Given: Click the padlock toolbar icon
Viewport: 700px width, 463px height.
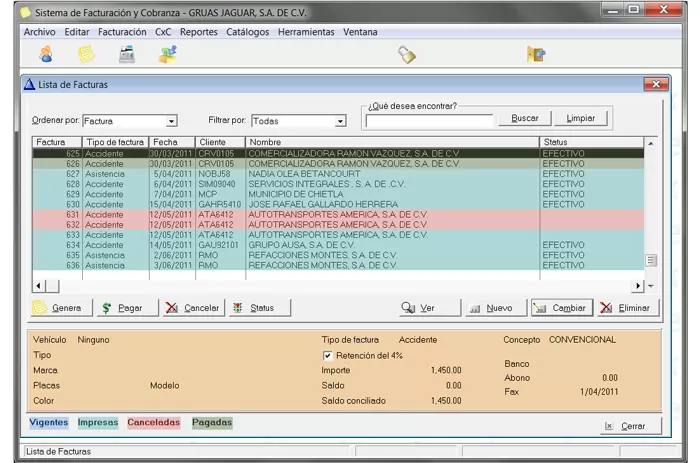Looking at the screenshot, I should tap(407, 54).
